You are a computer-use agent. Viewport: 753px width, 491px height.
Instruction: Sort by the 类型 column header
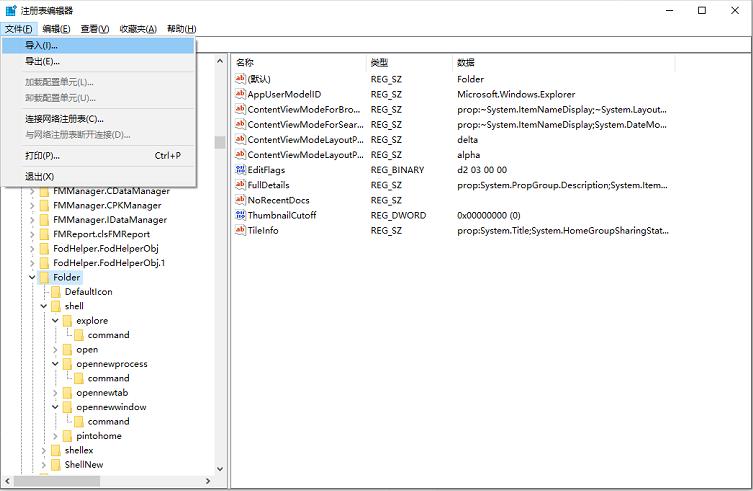pyautogui.click(x=409, y=62)
